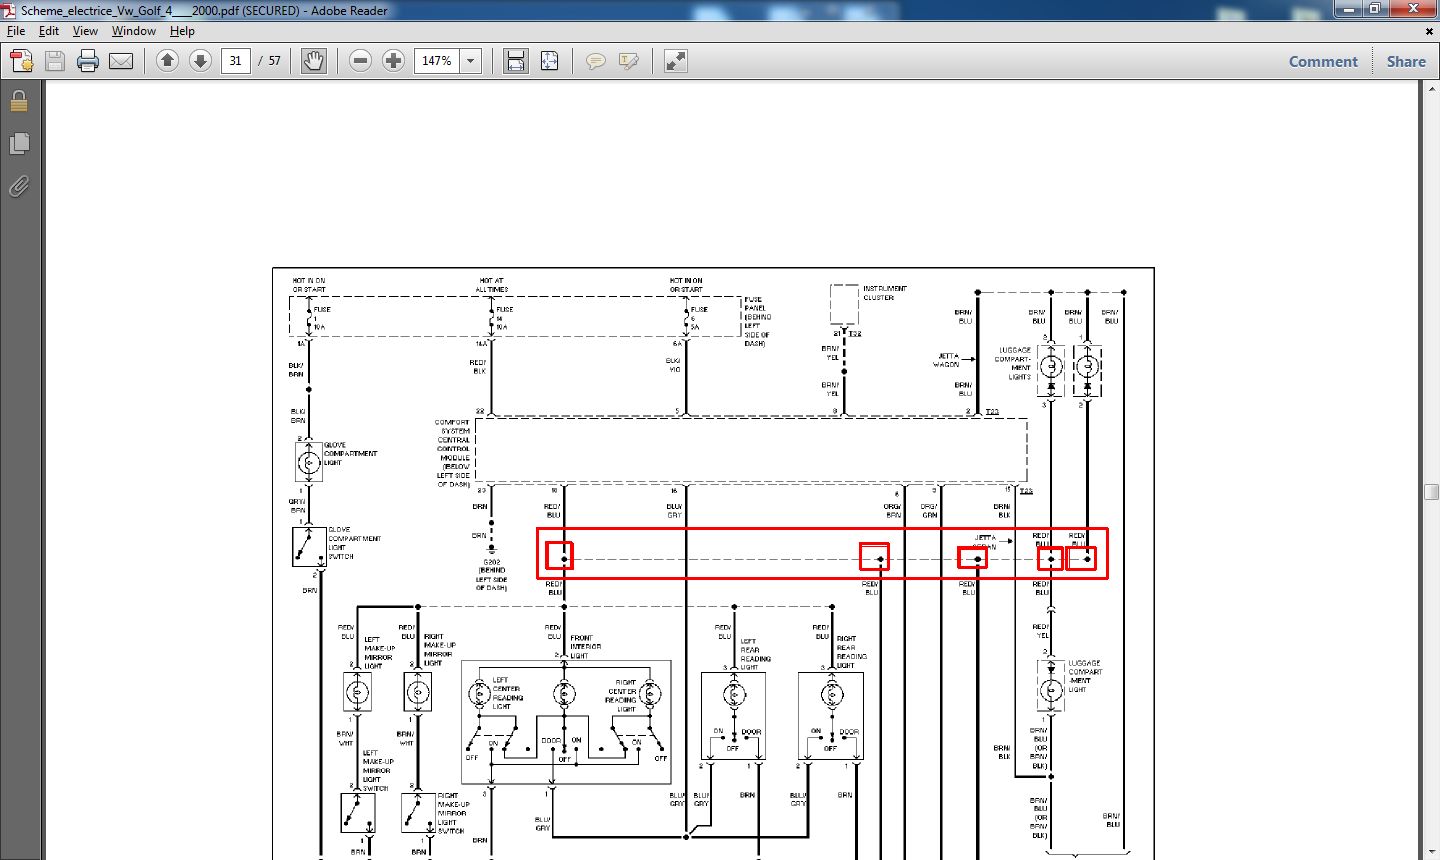This screenshot has height=860, width=1440.
Task: Click the 'LUGGAGE COMPARTMENT LIGHTS' label
Action: 1013,364
